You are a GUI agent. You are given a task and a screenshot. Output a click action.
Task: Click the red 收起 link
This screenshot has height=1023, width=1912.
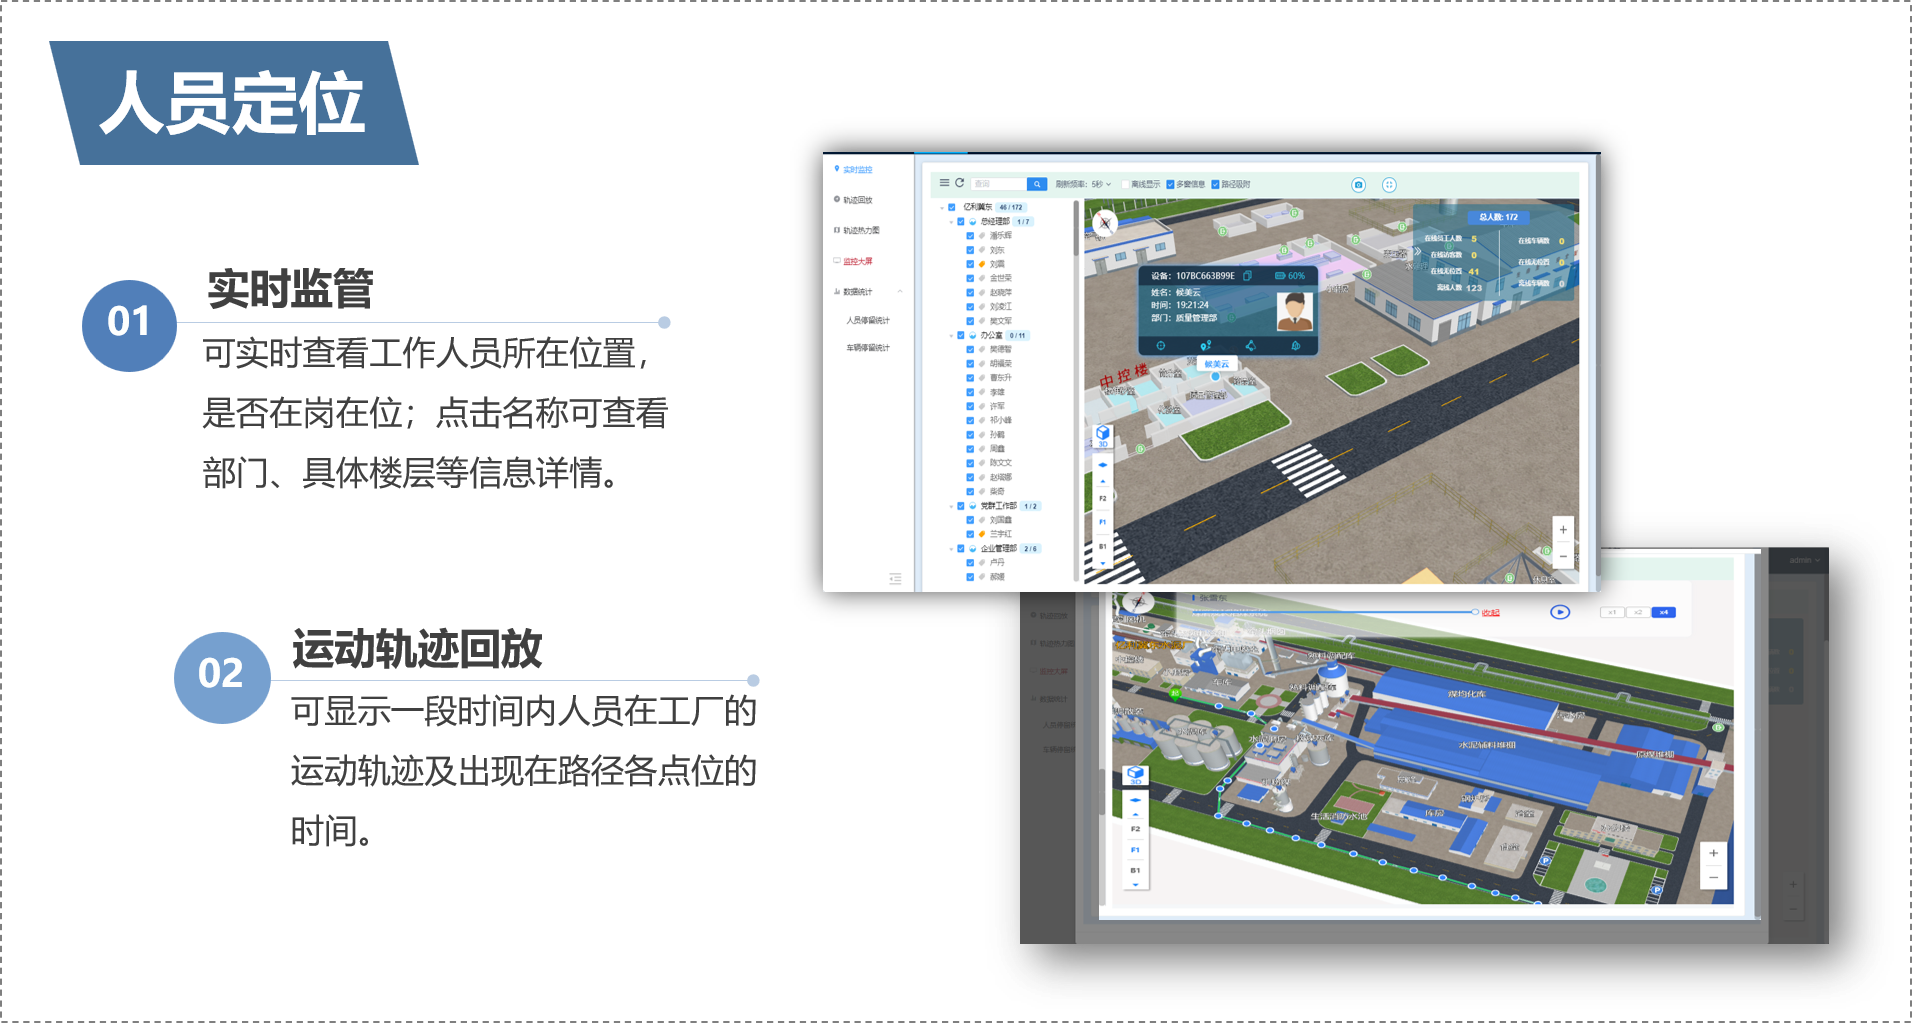point(1491,612)
